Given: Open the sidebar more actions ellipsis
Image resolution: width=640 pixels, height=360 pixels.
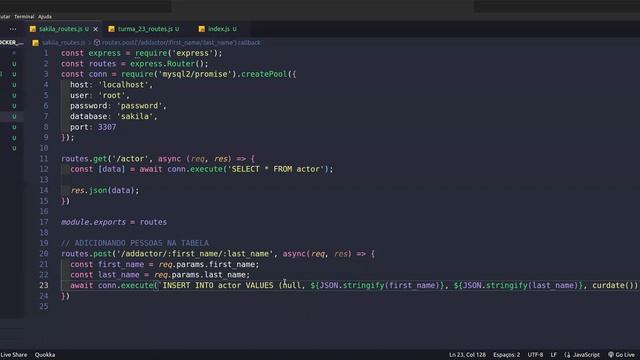Looking at the screenshot, I should pyautogui.click(x=13, y=29).
